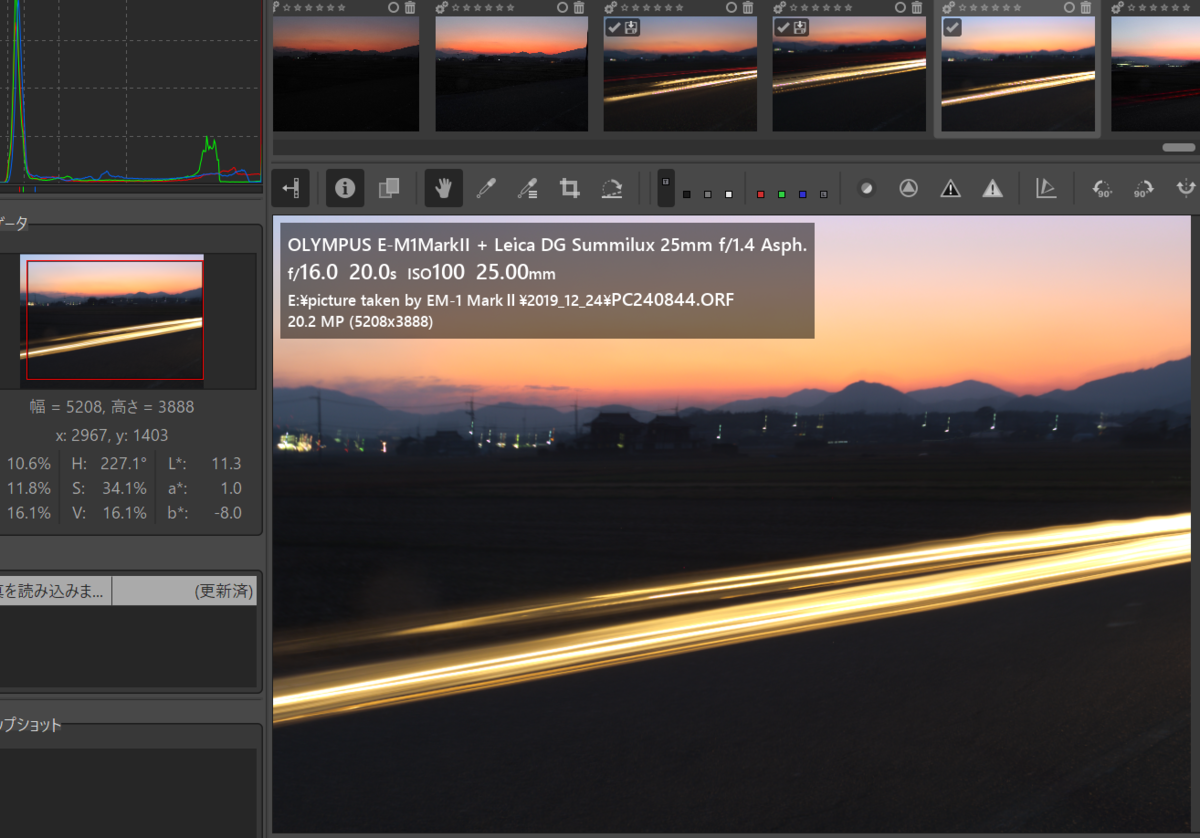1200x838 pixels.
Task: Click processing gear icon on red-trail thumbnail
Action: 610,7
